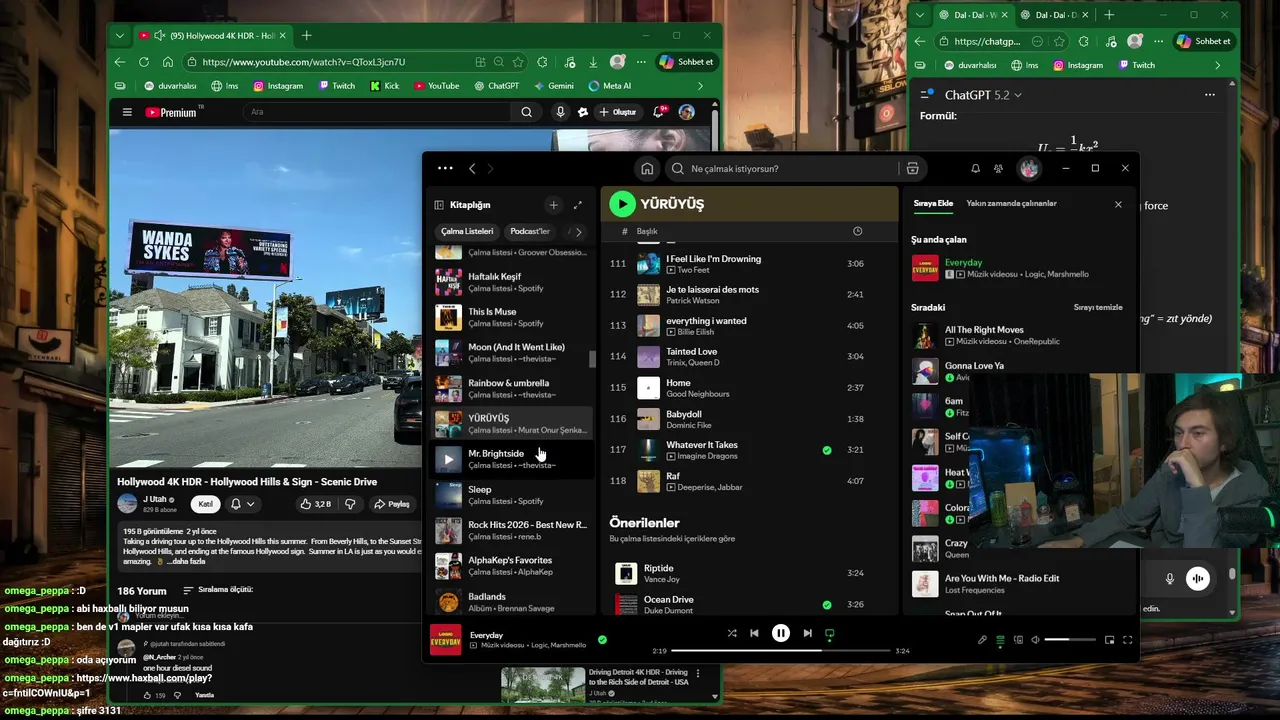This screenshot has height=720, width=1280.
Task: Pause the current Spotify track
Action: pyautogui.click(x=781, y=633)
